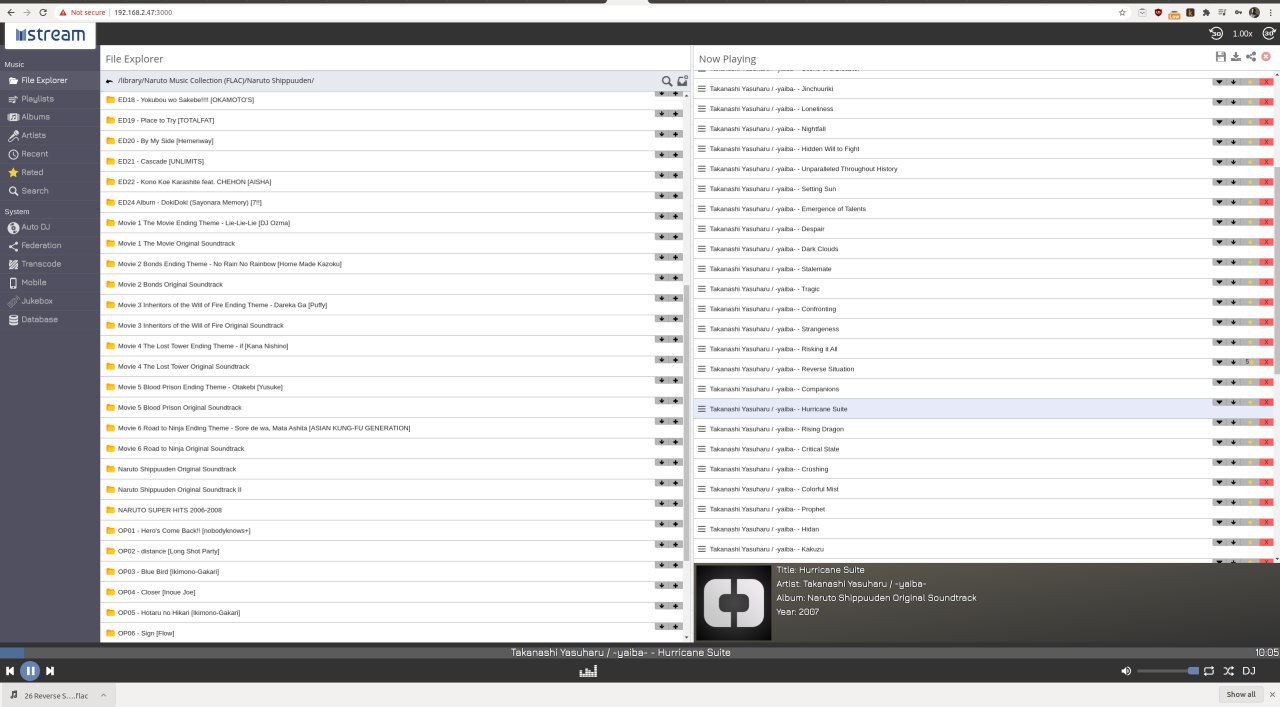
Task: Click Show all downloads button
Action: pyautogui.click(x=1241, y=694)
